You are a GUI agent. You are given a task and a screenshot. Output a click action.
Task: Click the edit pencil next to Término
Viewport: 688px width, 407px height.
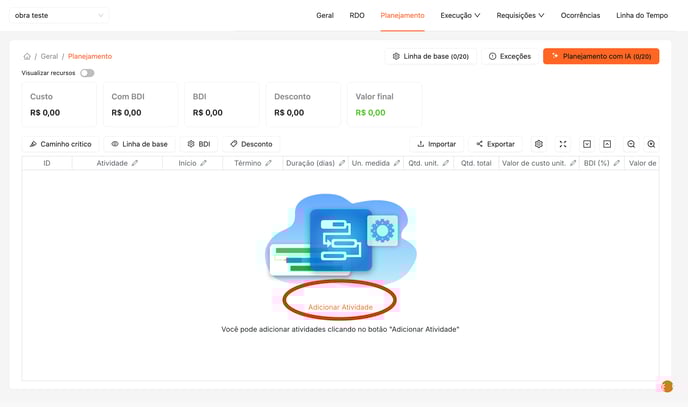tap(268, 163)
